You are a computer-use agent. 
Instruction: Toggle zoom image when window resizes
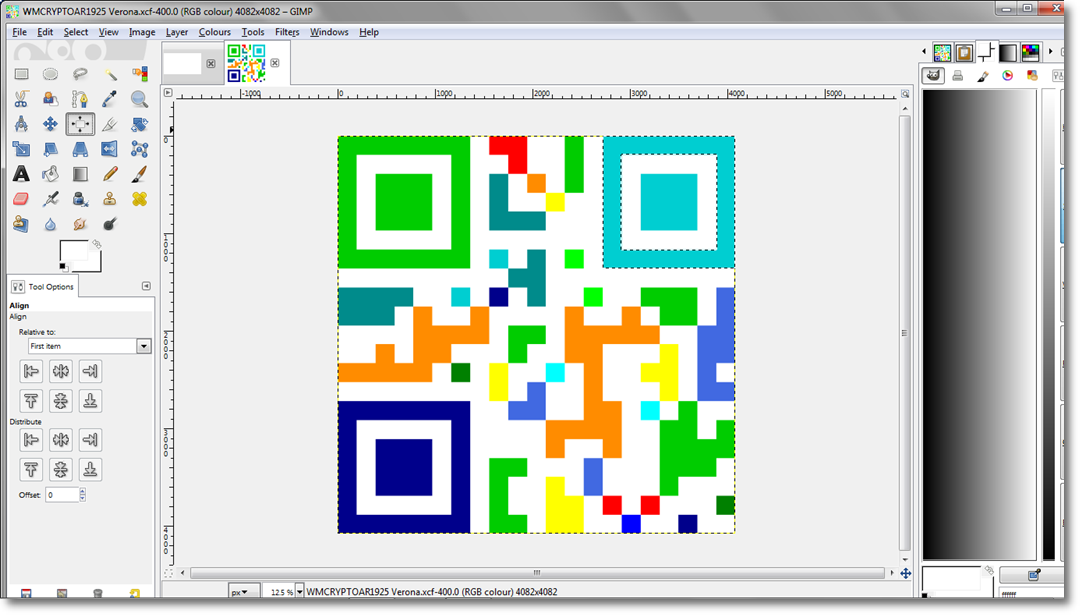(x=905, y=93)
